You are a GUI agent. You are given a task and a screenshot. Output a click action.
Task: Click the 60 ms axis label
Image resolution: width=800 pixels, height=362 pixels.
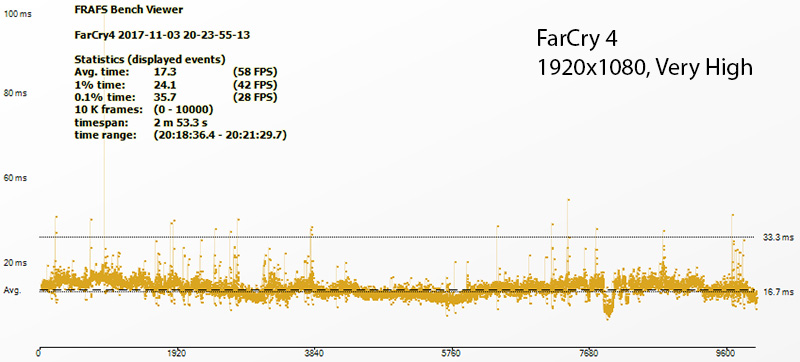(x=15, y=178)
